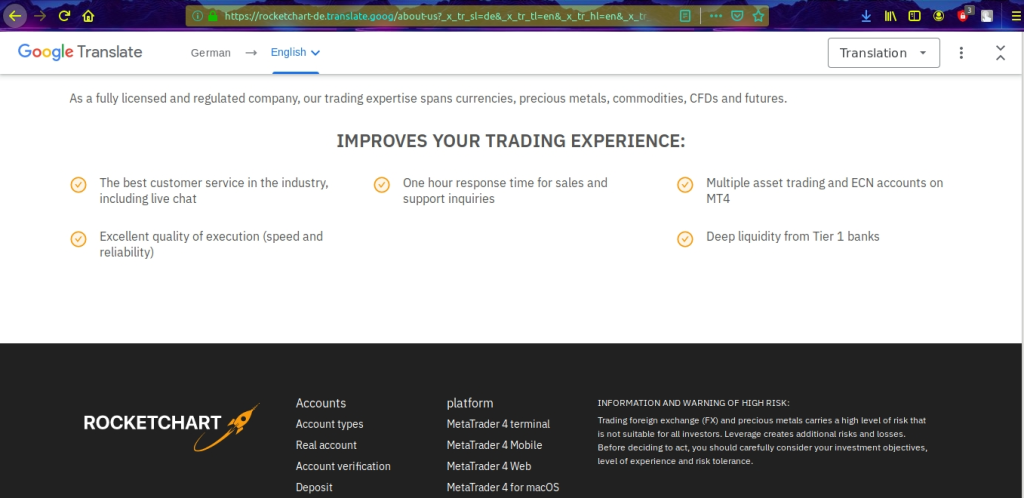
Task: Open MetaTrader 4 for macOS link
Action: tap(503, 487)
